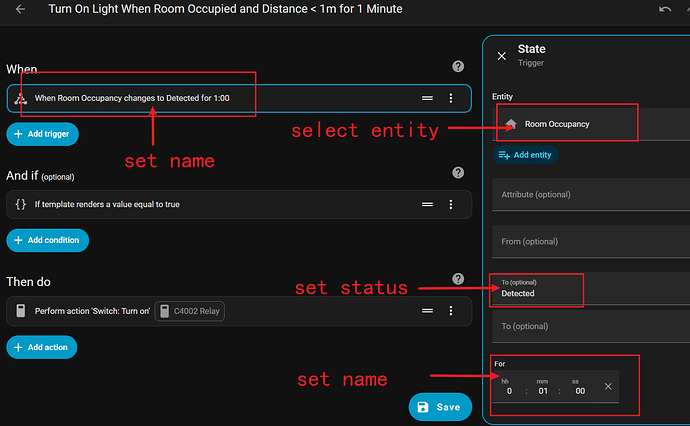
Task: Open help for the And if section
Action: 458,173
